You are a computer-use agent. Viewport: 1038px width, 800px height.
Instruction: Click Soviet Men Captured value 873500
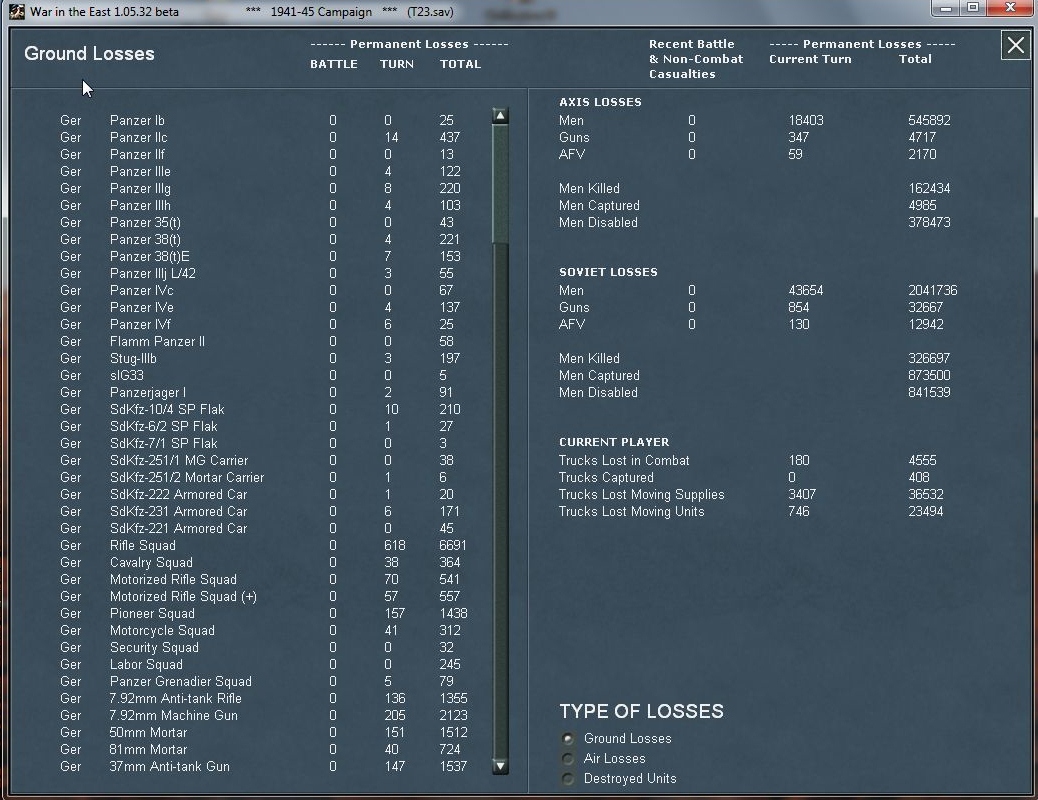pyautogui.click(x=929, y=375)
